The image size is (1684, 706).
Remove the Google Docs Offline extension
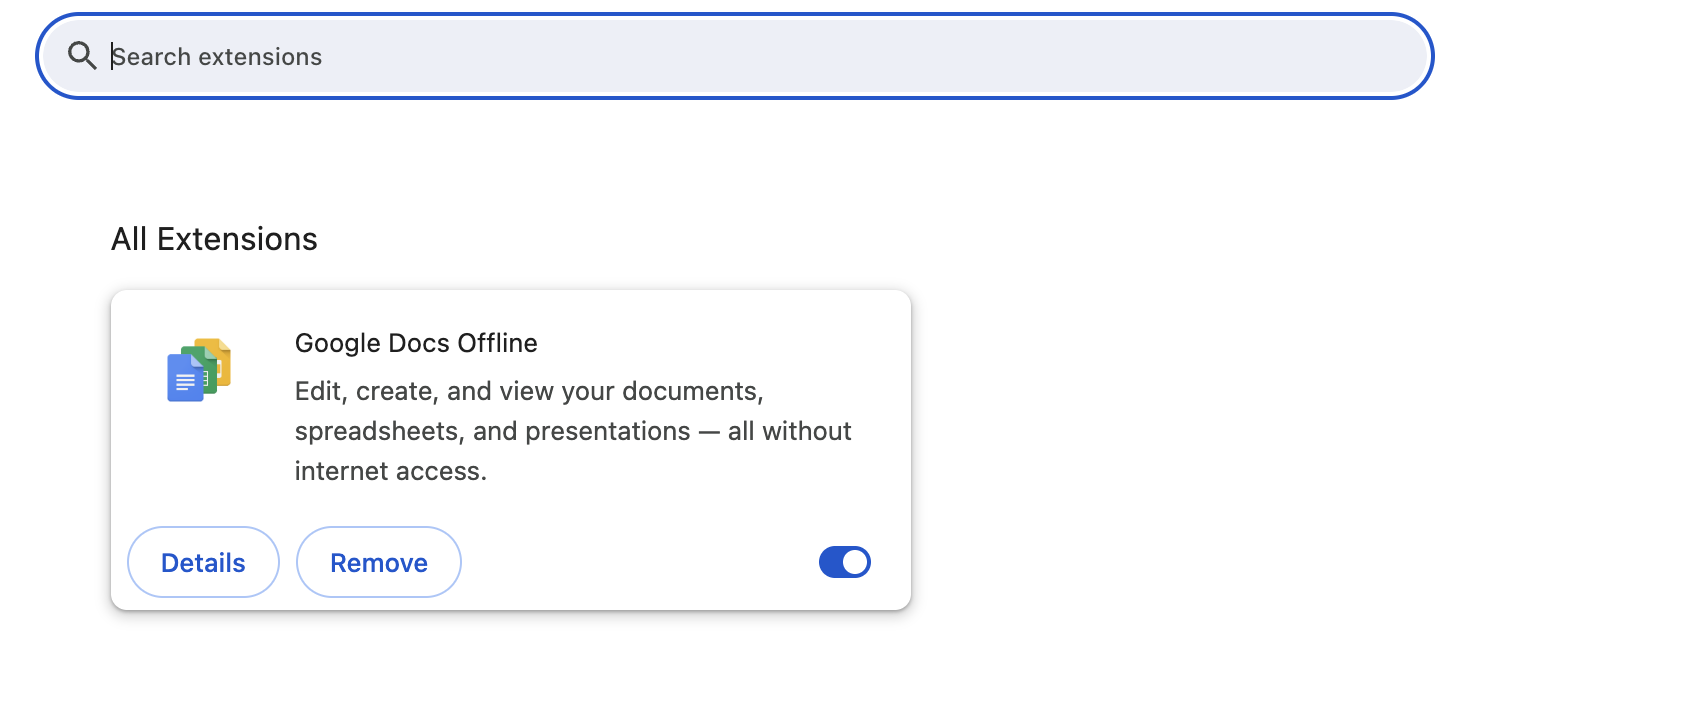pos(379,562)
